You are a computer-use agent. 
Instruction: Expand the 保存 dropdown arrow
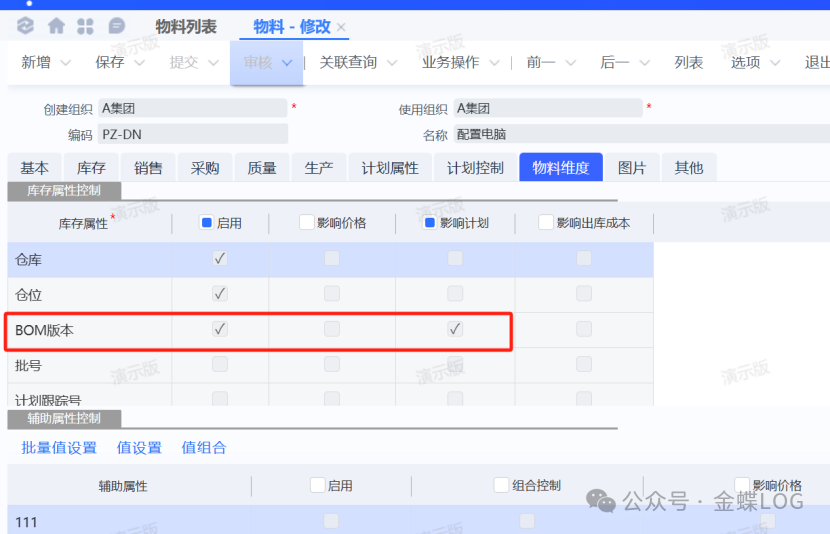(x=140, y=63)
